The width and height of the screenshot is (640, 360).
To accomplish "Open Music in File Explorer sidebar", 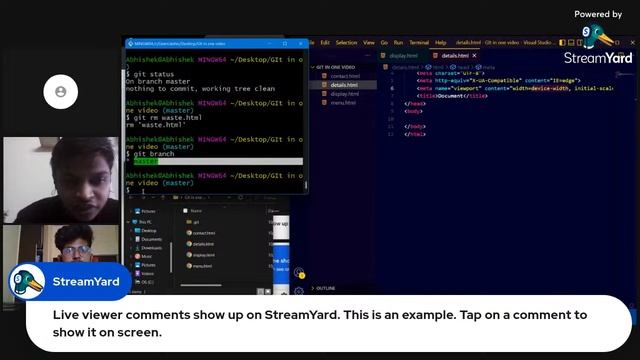I will click(x=143, y=256).
